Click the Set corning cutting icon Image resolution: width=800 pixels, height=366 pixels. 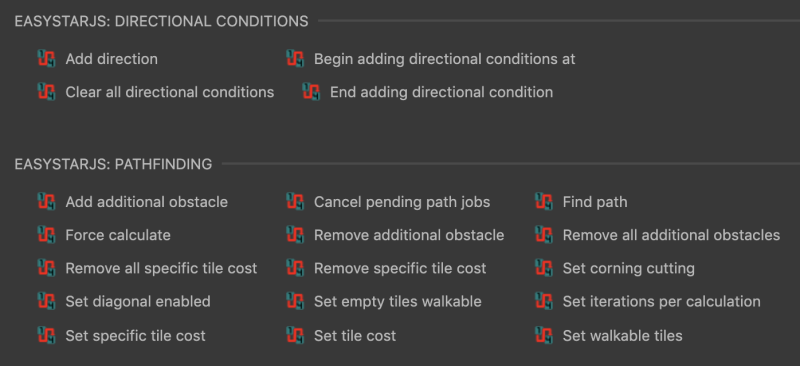click(544, 268)
